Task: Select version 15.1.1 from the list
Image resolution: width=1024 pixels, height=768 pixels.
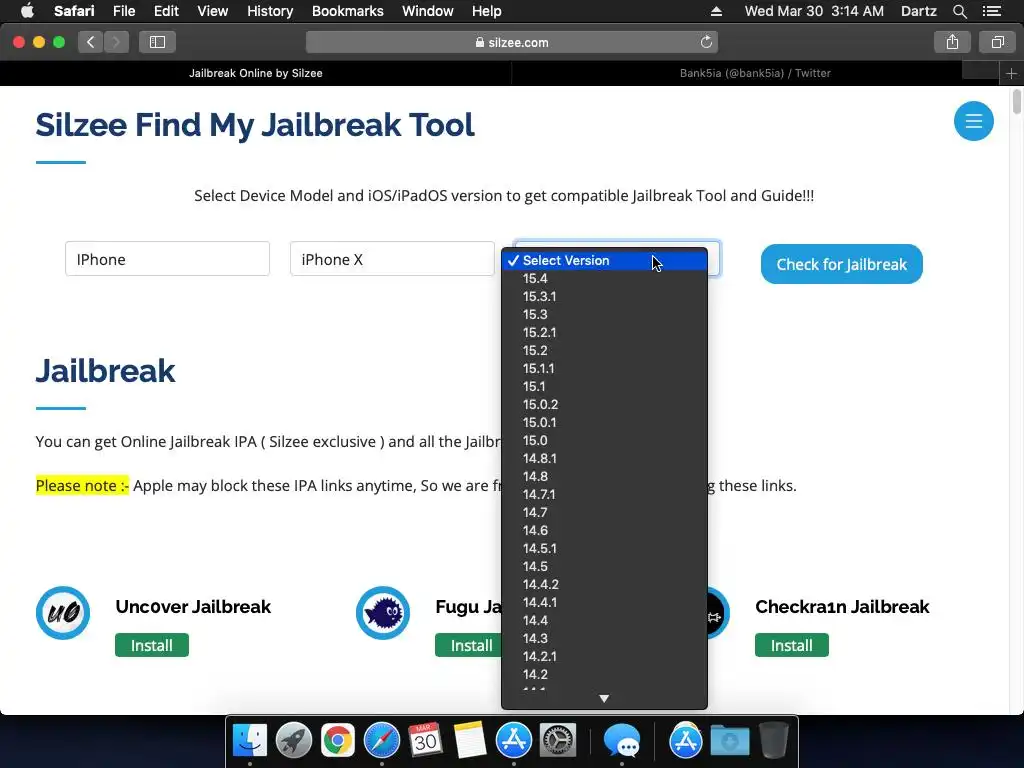Action: (604, 368)
